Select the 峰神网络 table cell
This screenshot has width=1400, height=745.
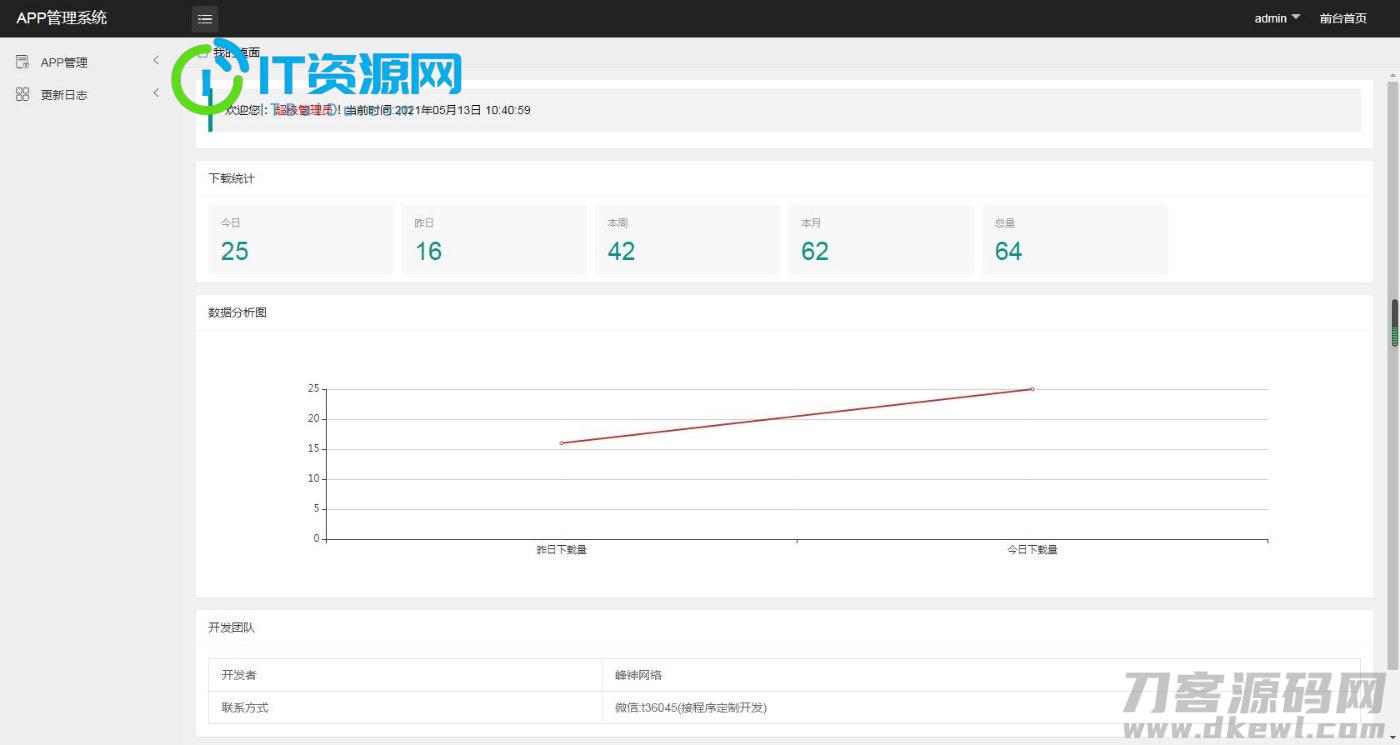tap(981, 675)
